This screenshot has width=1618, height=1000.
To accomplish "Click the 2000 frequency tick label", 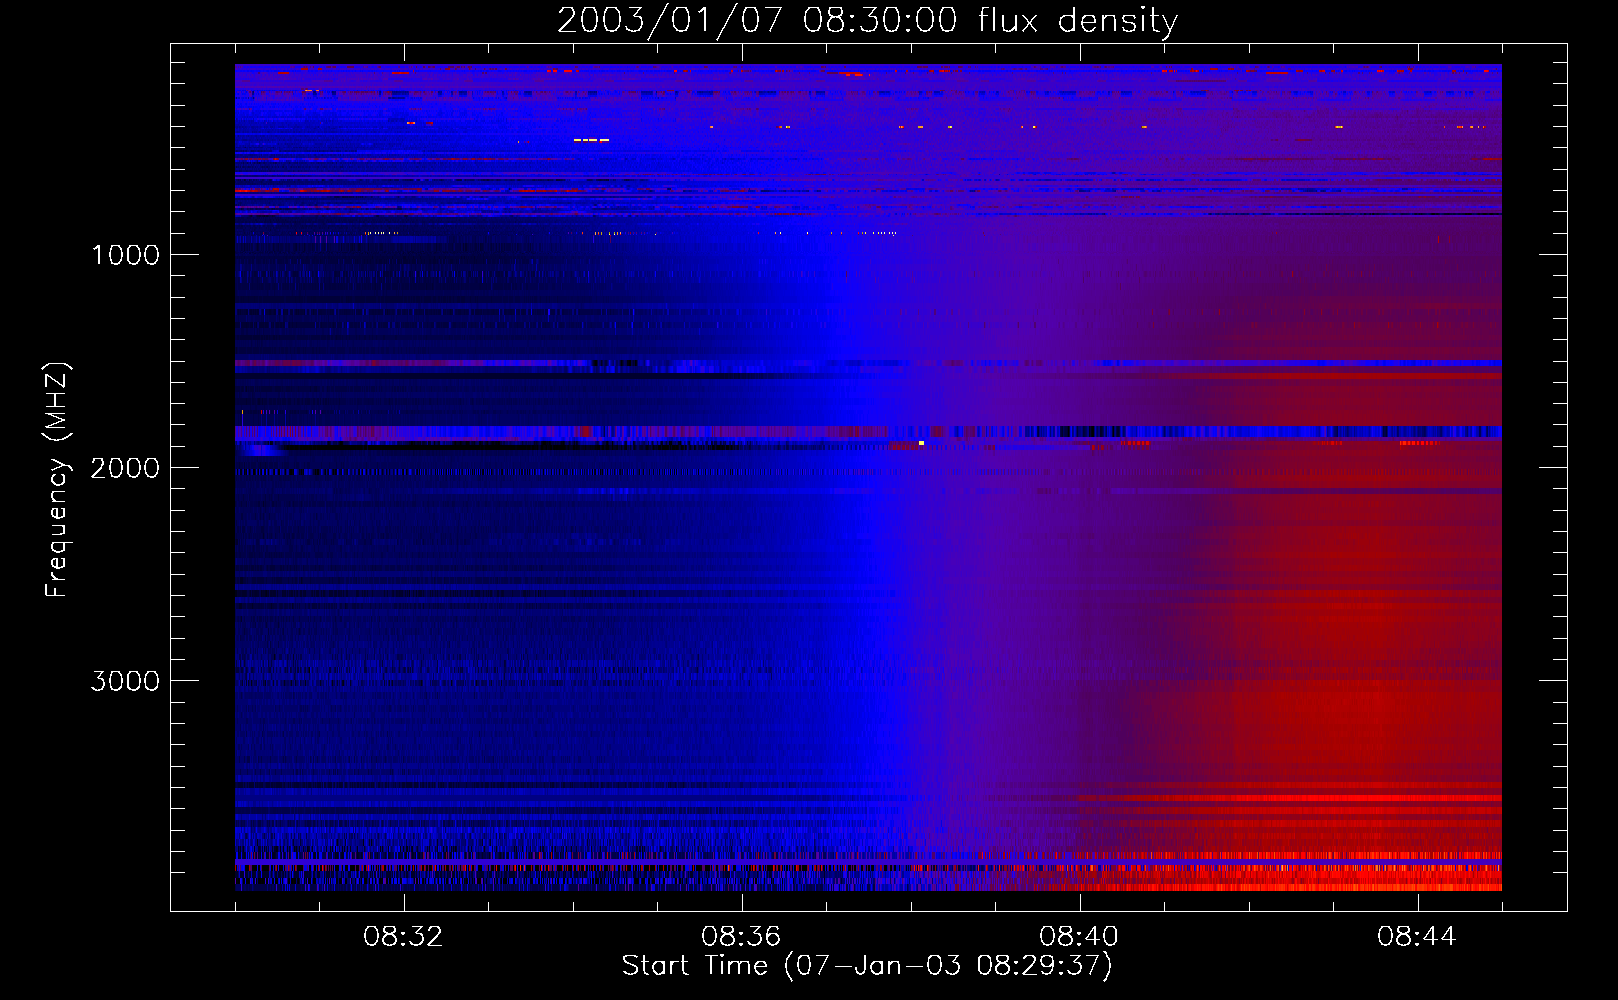I will [x=125, y=468].
